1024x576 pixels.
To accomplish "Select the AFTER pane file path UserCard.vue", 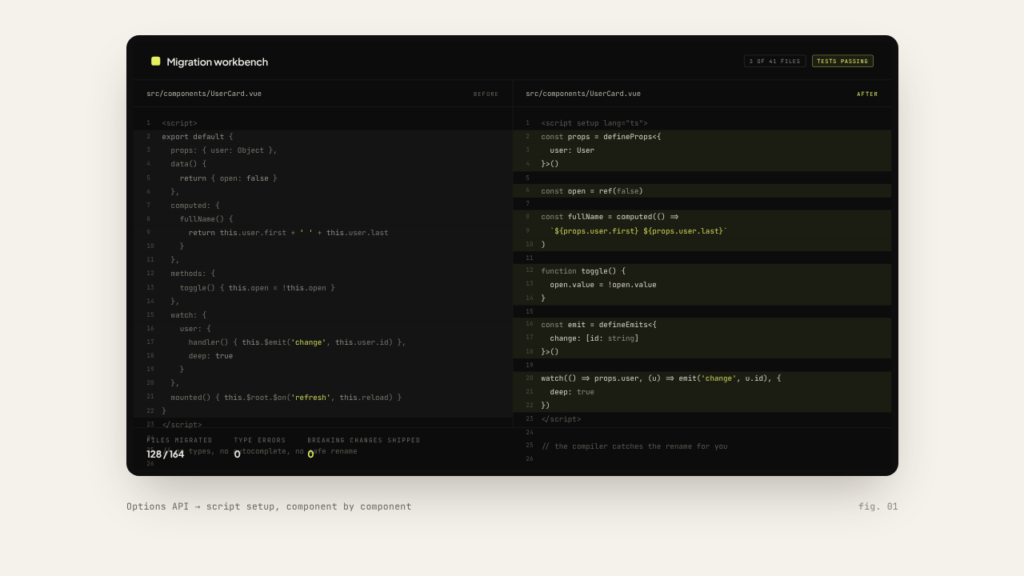I will click(583, 94).
